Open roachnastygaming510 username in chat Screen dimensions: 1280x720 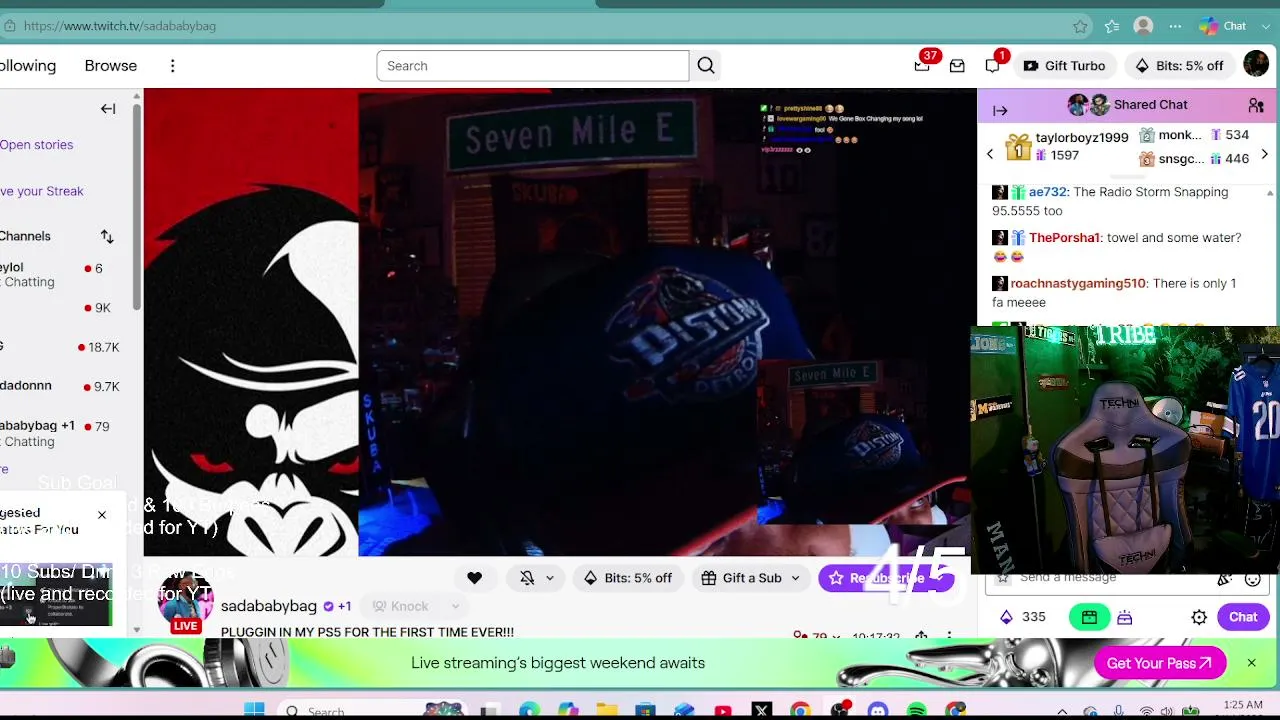tap(1078, 284)
